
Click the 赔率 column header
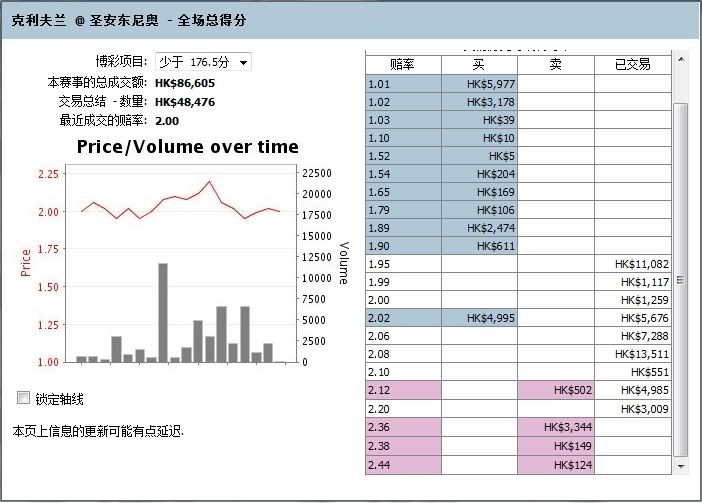pos(403,64)
